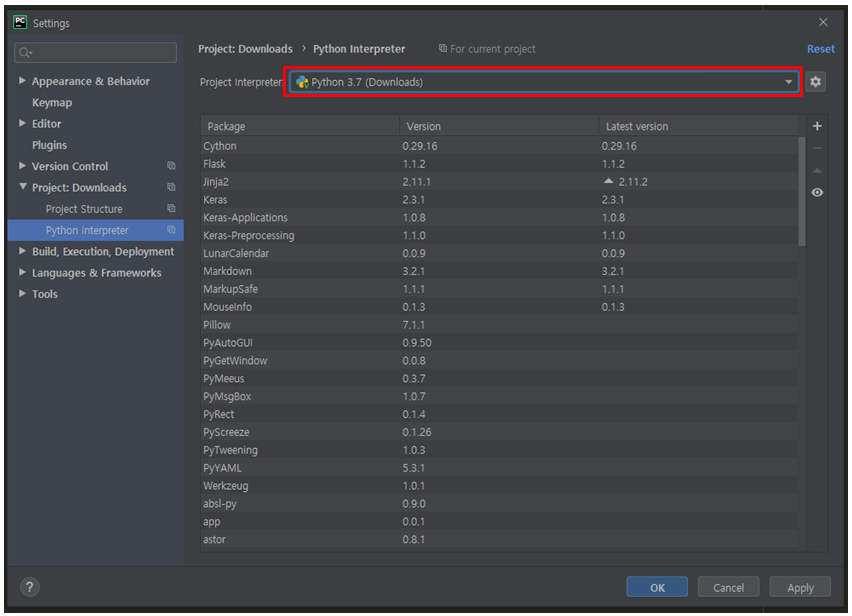
Task: Click the project-level icon next to Project: Downloads
Action: point(171,187)
